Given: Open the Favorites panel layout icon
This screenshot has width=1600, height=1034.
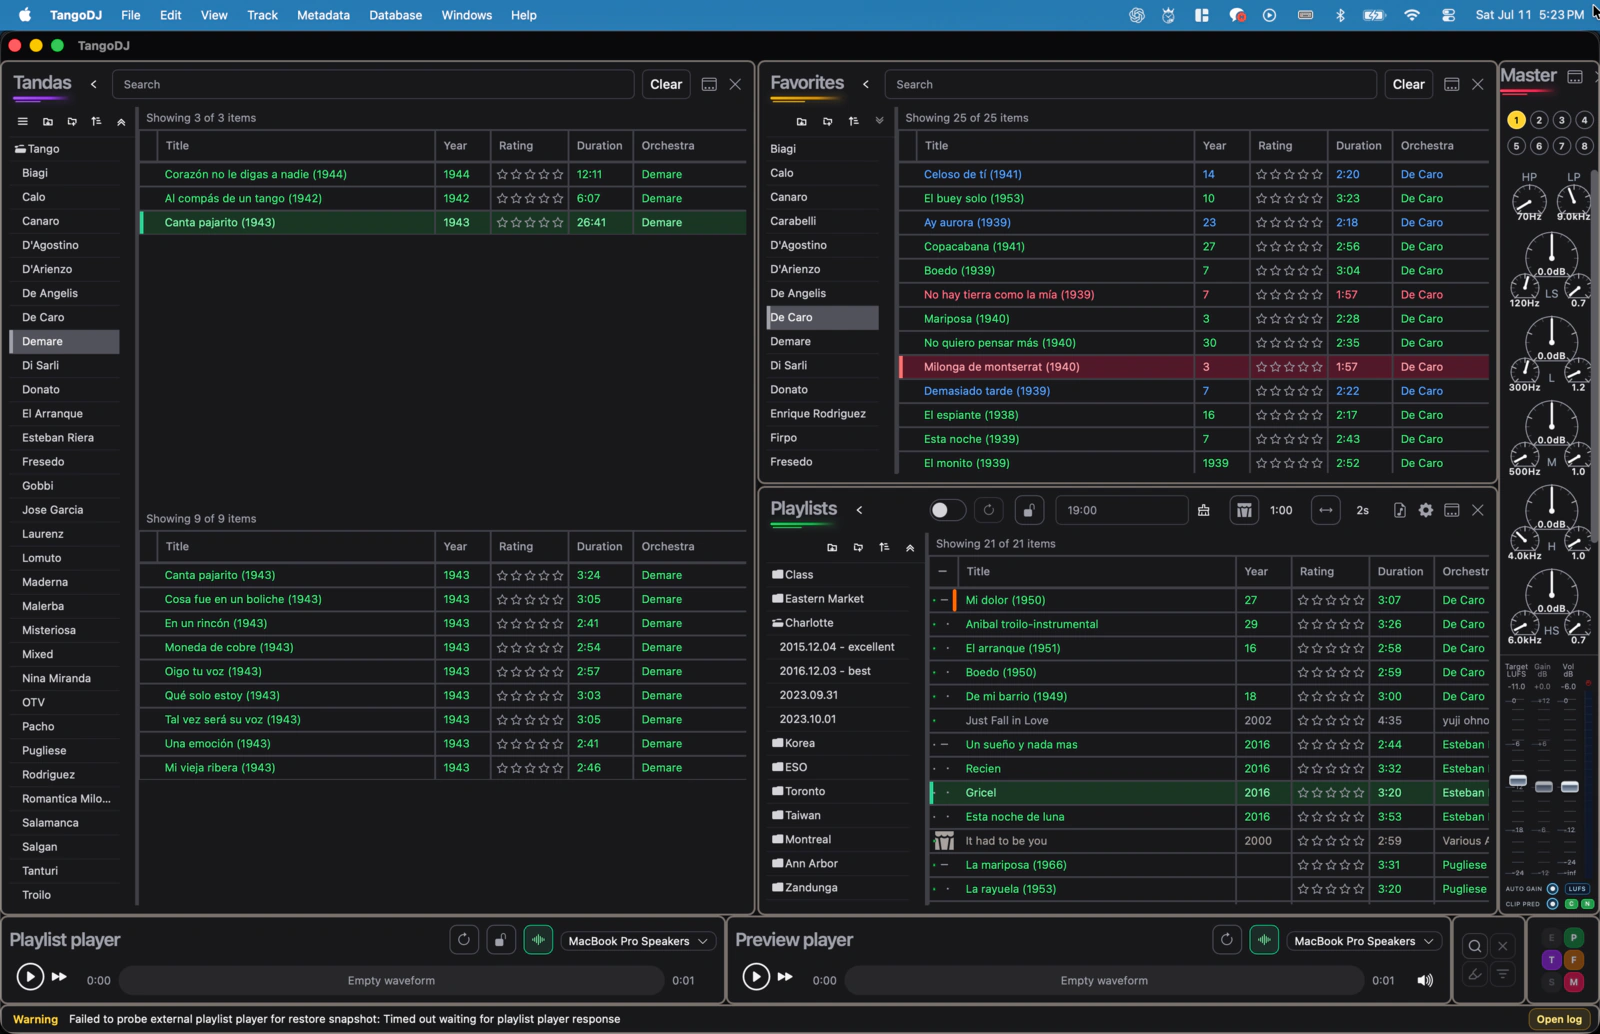Looking at the screenshot, I should (1452, 84).
